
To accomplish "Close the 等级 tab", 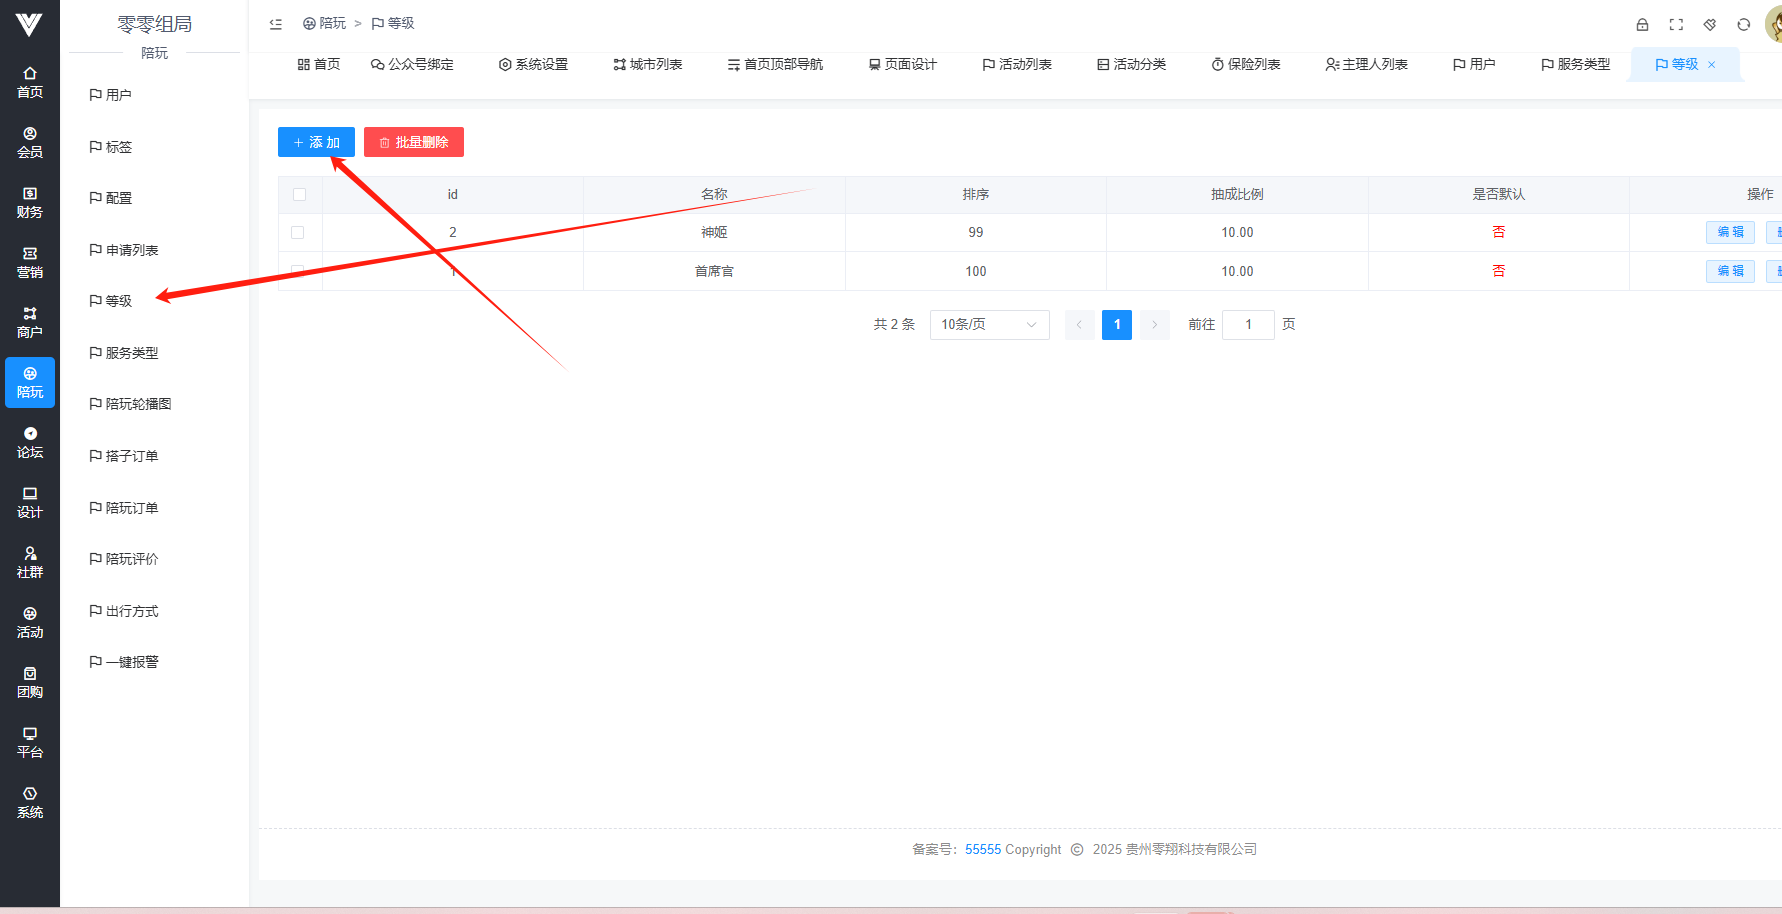I will click(x=1712, y=65).
